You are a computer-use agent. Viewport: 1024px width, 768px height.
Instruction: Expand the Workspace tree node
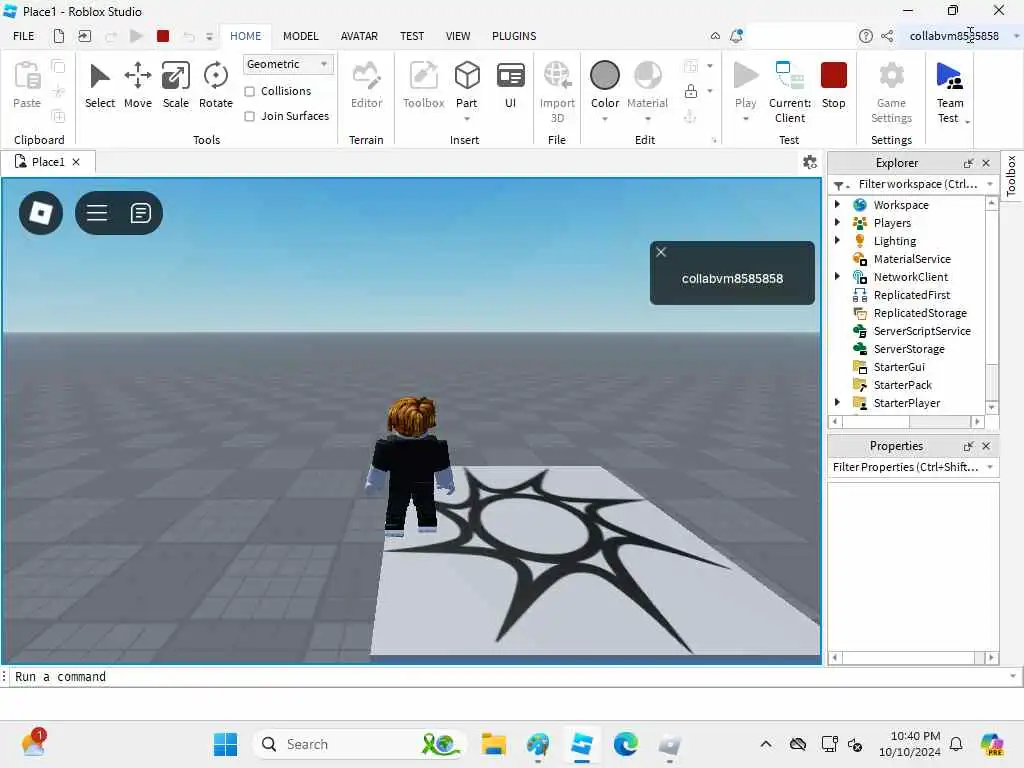tap(837, 204)
